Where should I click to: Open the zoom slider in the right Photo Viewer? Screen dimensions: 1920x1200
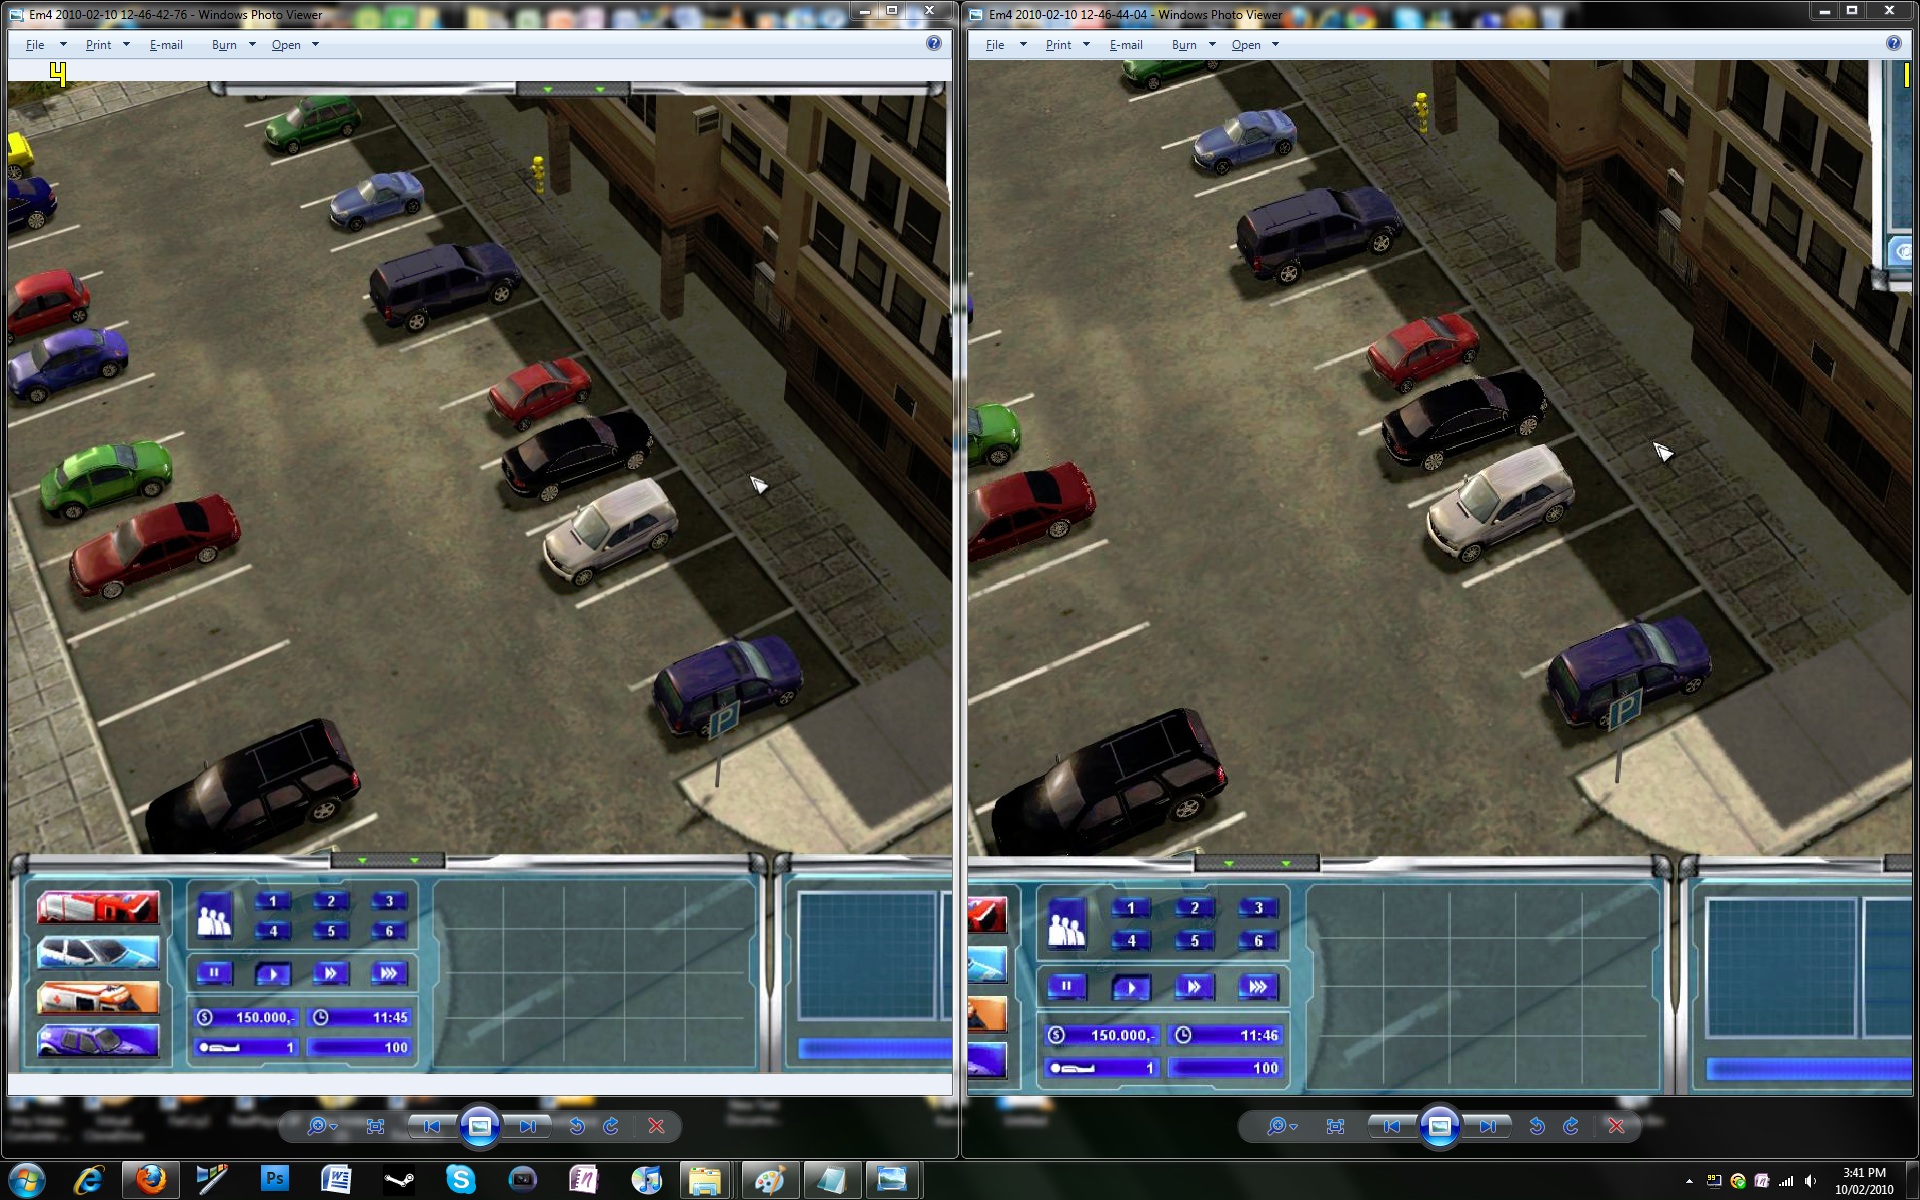pyautogui.click(x=1281, y=1127)
